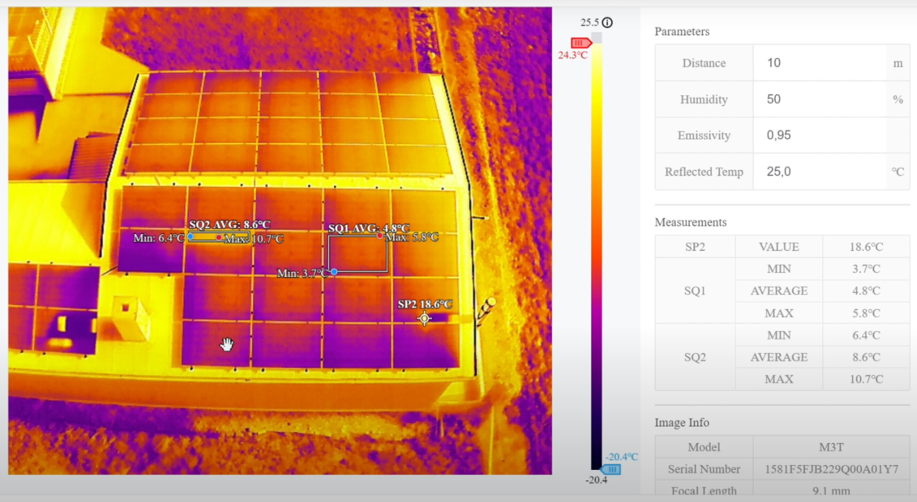Click the SQ1 blue minimum point marker
This screenshot has width=917, height=502.
pyautogui.click(x=334, y=272)
